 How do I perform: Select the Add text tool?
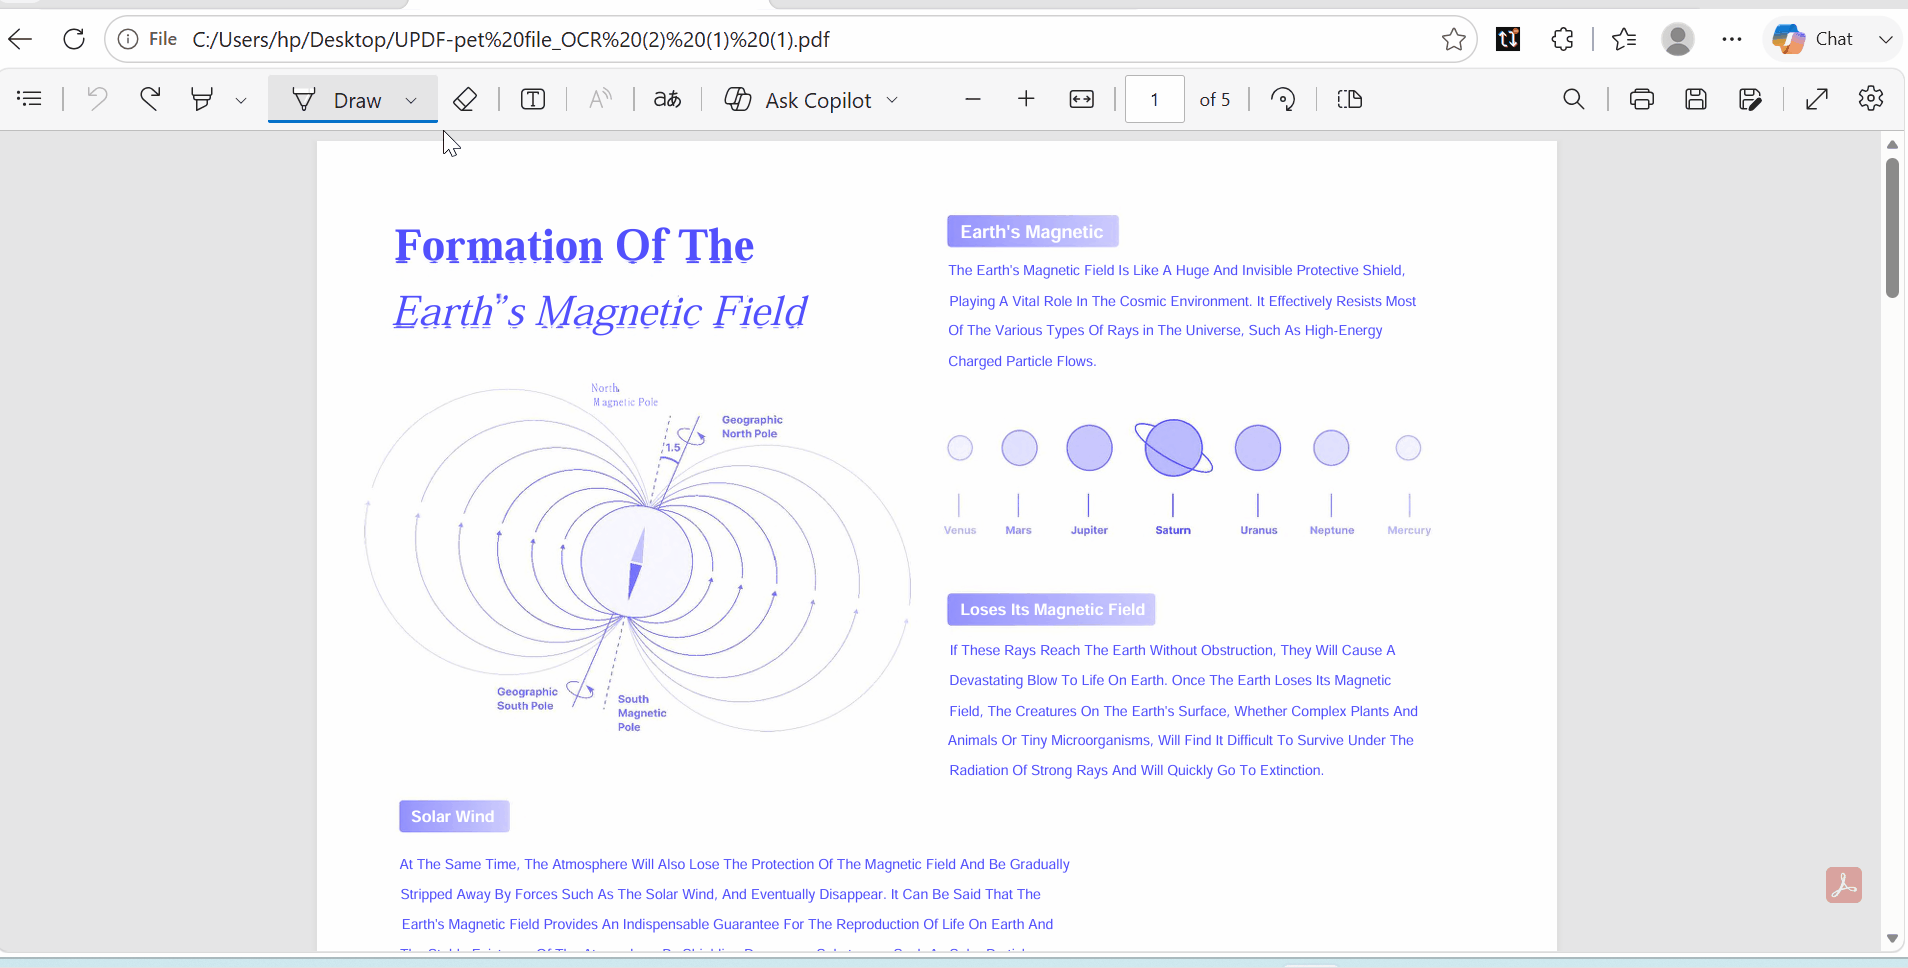point(533,99)
